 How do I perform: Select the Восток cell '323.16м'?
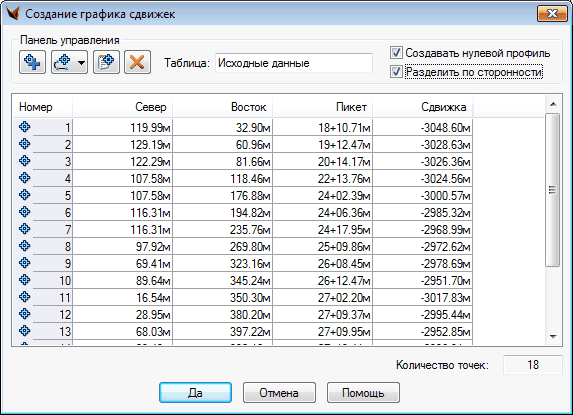[222, 263]
